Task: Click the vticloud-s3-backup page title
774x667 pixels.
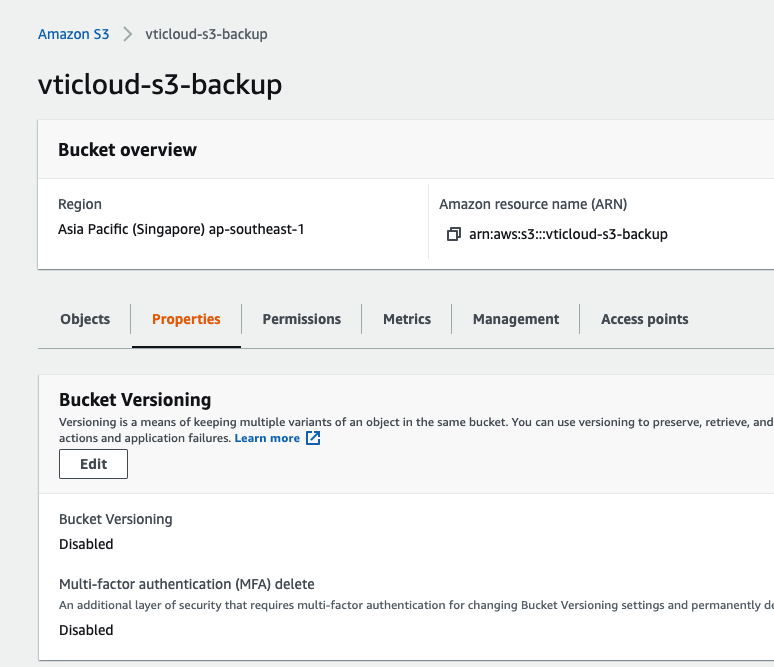Action: click(x=160, y=84)
